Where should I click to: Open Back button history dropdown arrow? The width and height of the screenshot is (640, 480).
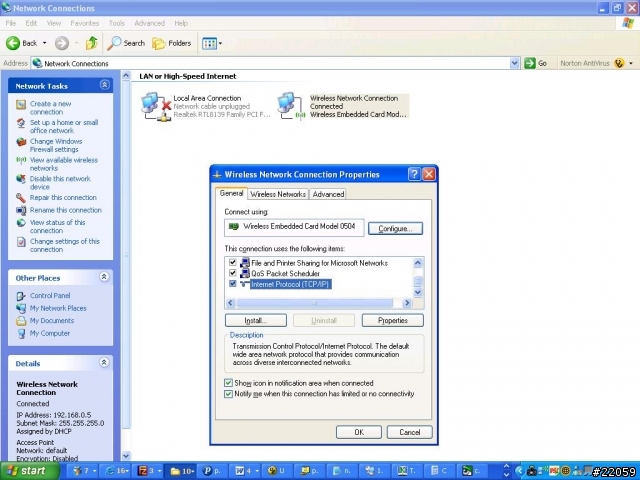coord(44,43)
